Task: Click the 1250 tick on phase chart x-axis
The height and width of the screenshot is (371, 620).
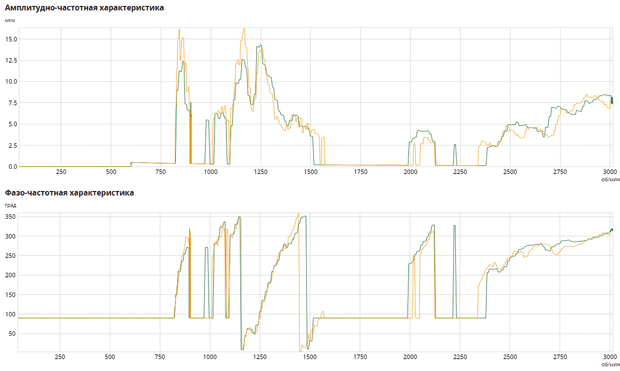Action: [260, 357]
